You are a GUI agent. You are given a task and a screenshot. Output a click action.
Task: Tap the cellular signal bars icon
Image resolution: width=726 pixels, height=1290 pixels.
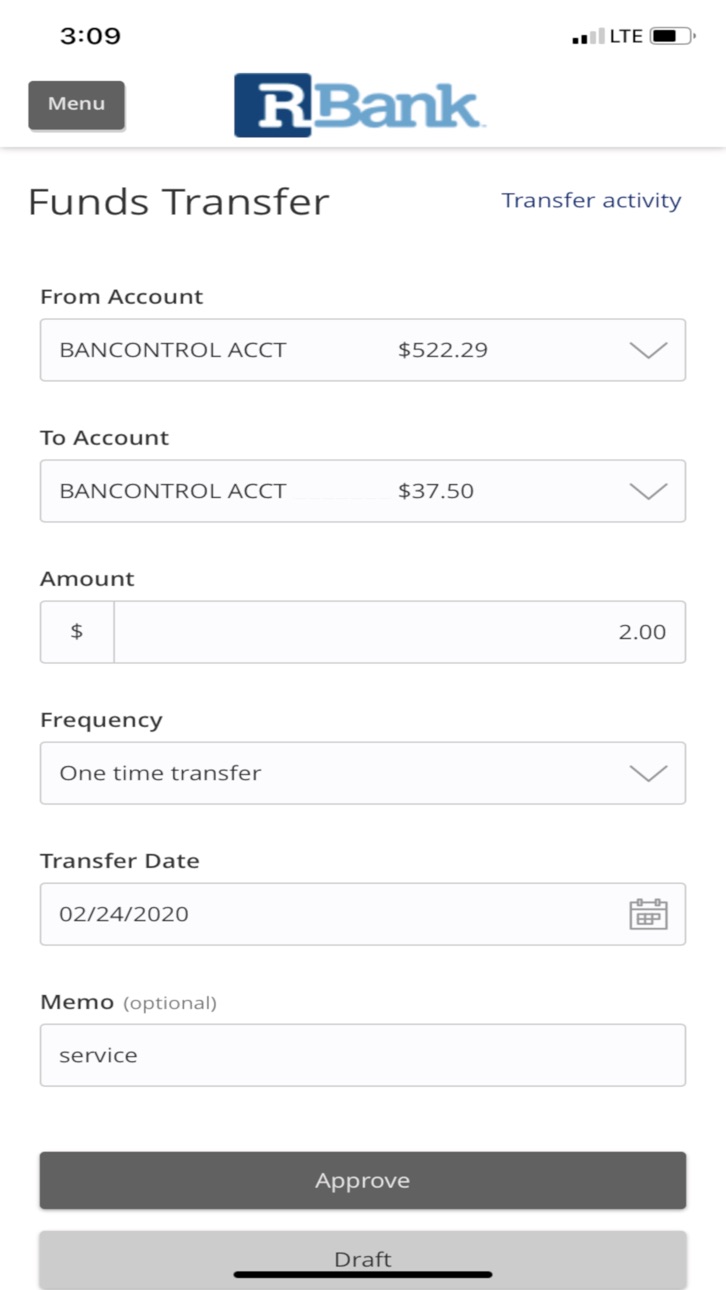(589, 37)
